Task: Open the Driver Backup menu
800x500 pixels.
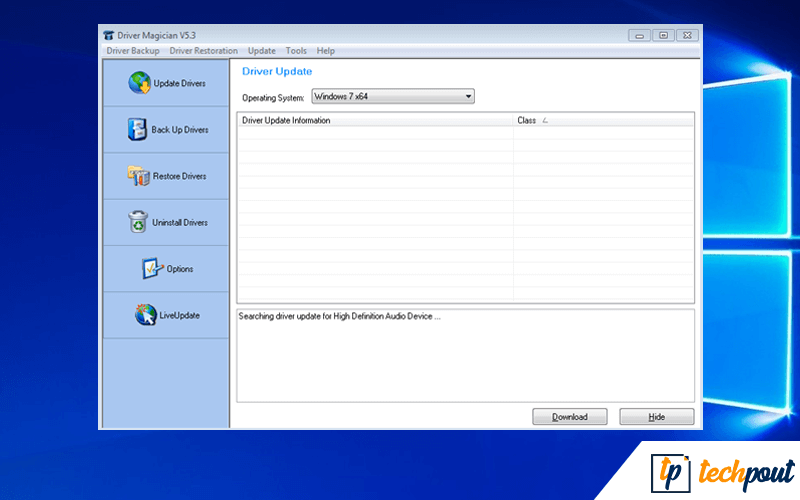Action: (x=132, y=51)
